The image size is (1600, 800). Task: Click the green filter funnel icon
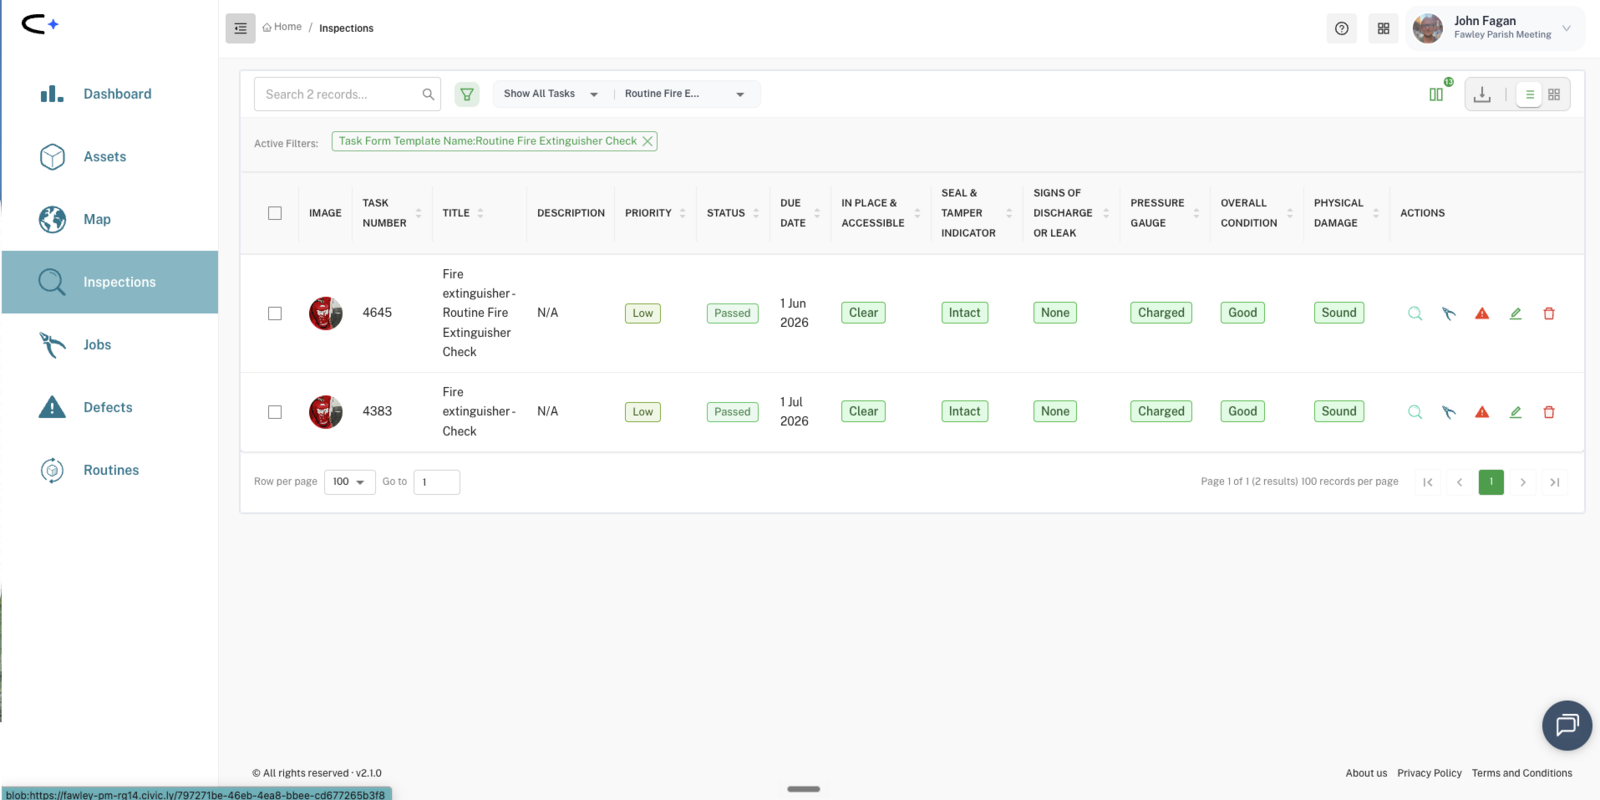467,94
